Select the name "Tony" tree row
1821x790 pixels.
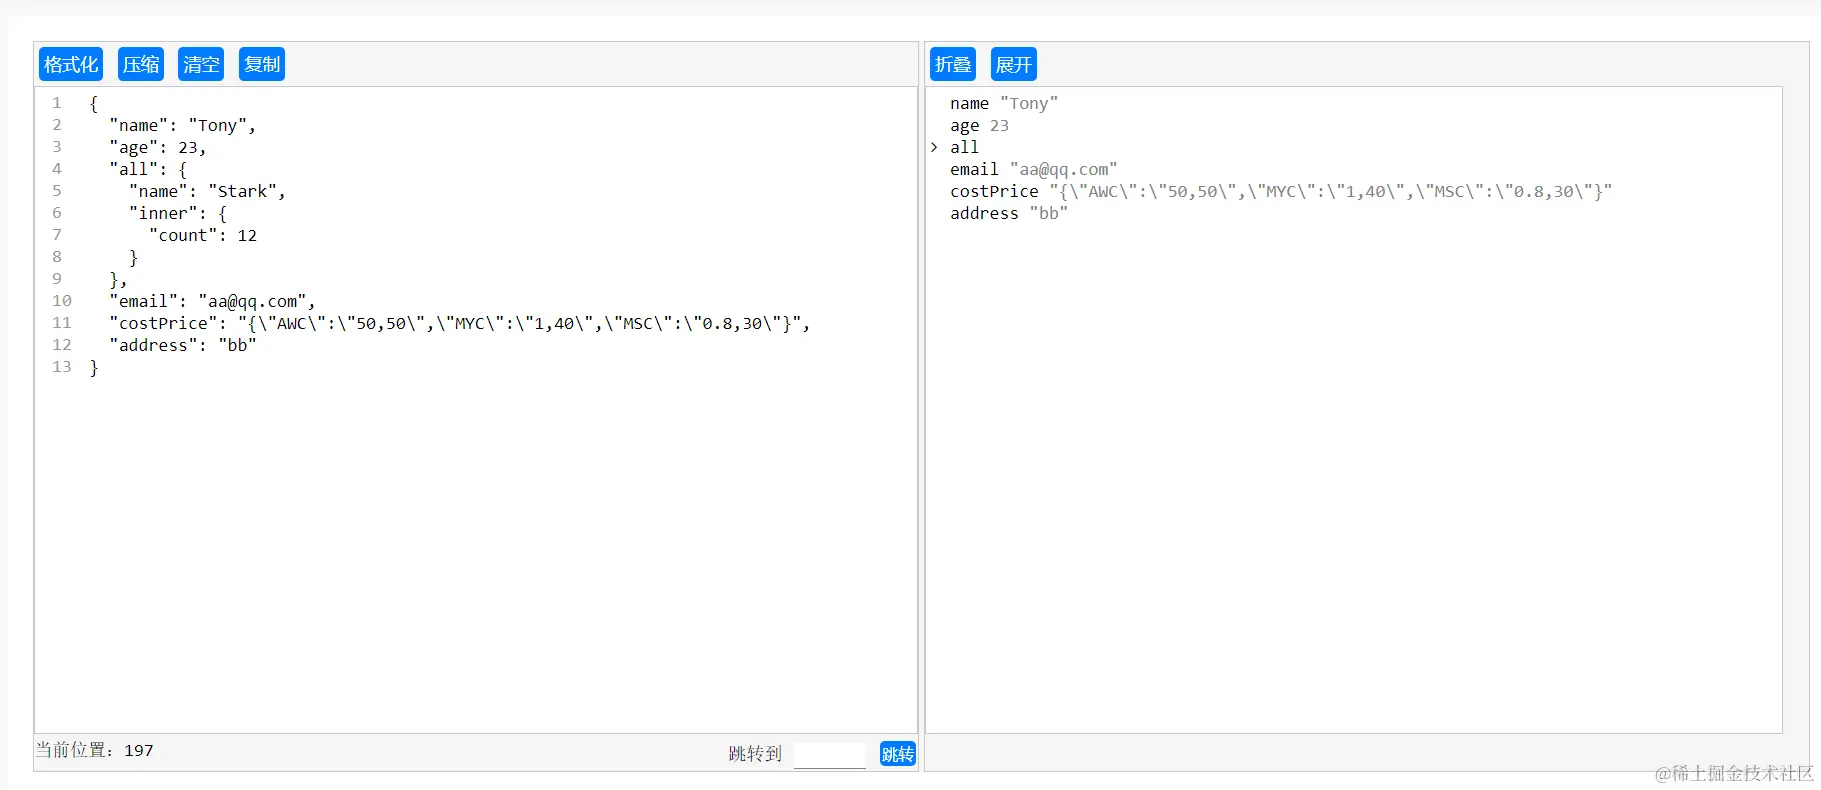click(1004, 104)
